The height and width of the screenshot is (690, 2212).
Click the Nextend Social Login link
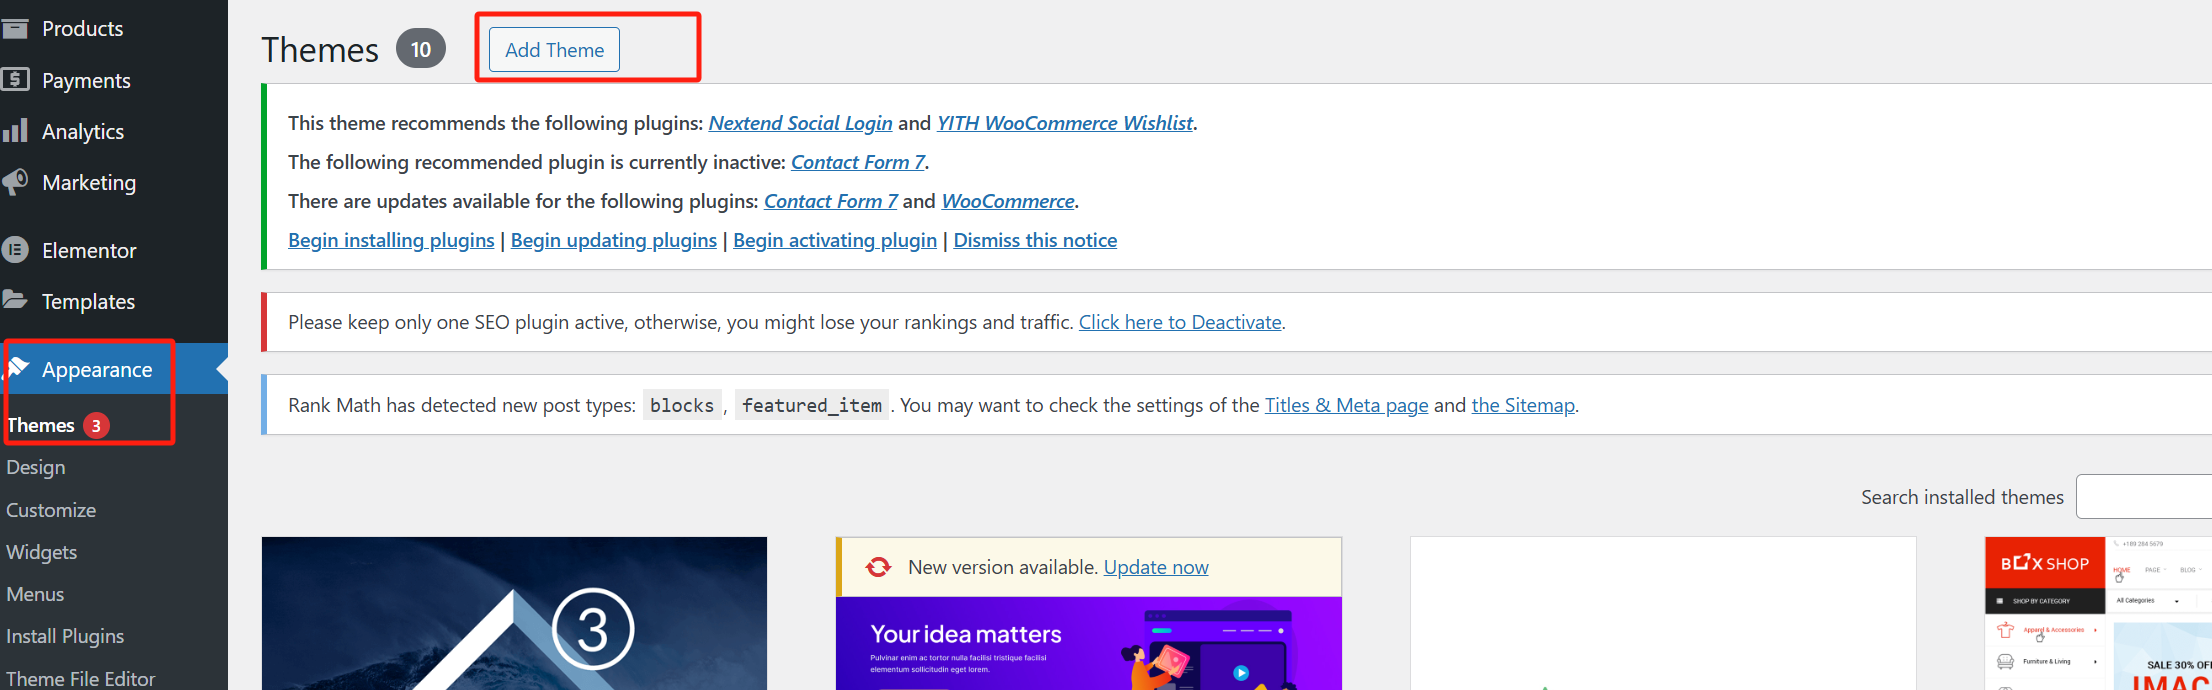pos(800,123)
